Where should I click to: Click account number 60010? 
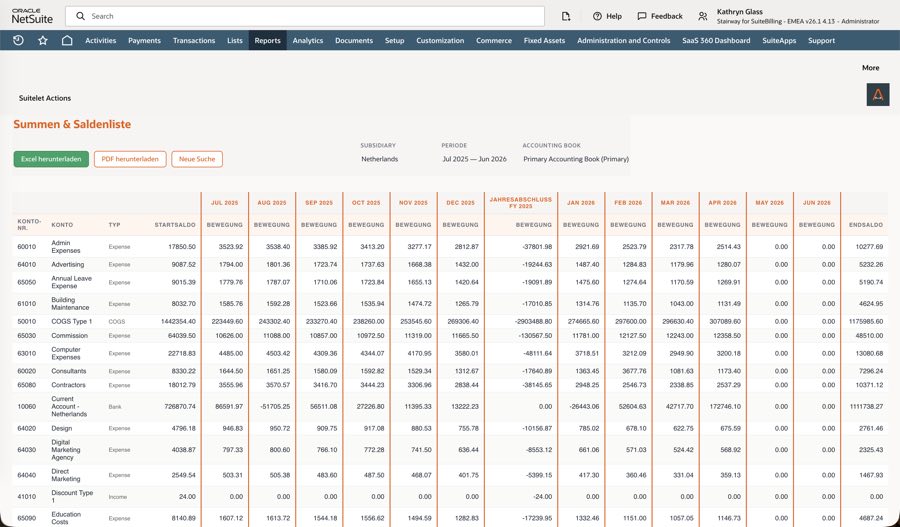point(26,247)
